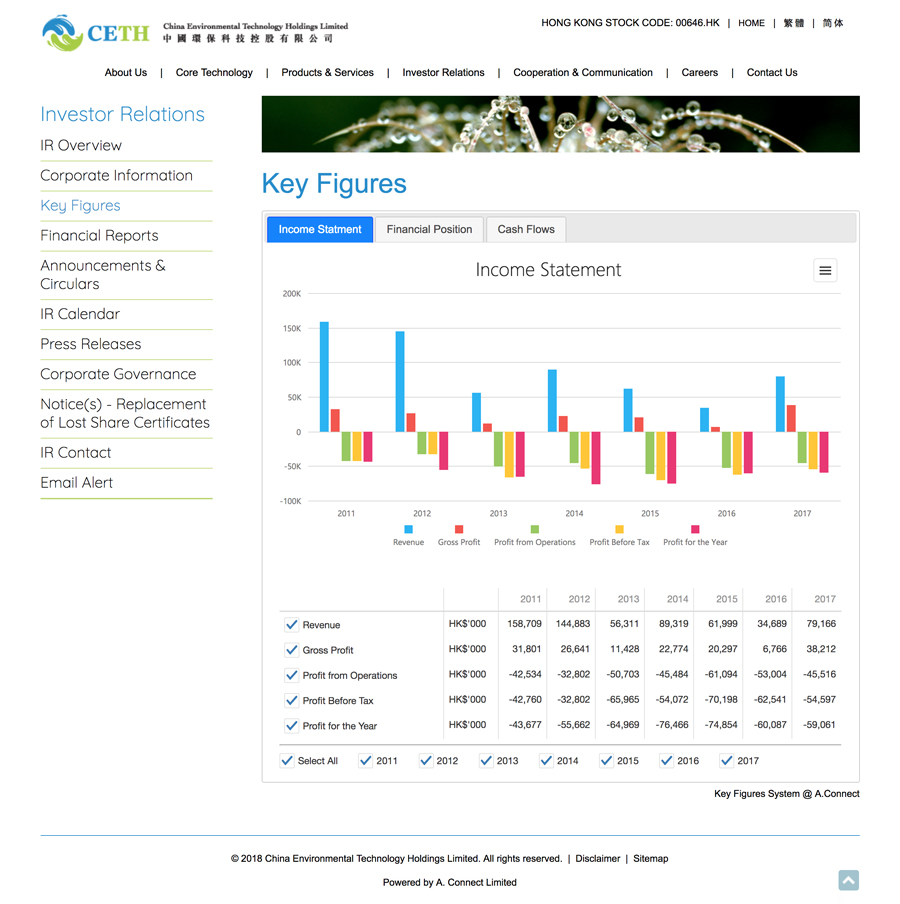Uncheck the Revenue row checkbox
The image size is (900, 904).
tap(292, 624)
